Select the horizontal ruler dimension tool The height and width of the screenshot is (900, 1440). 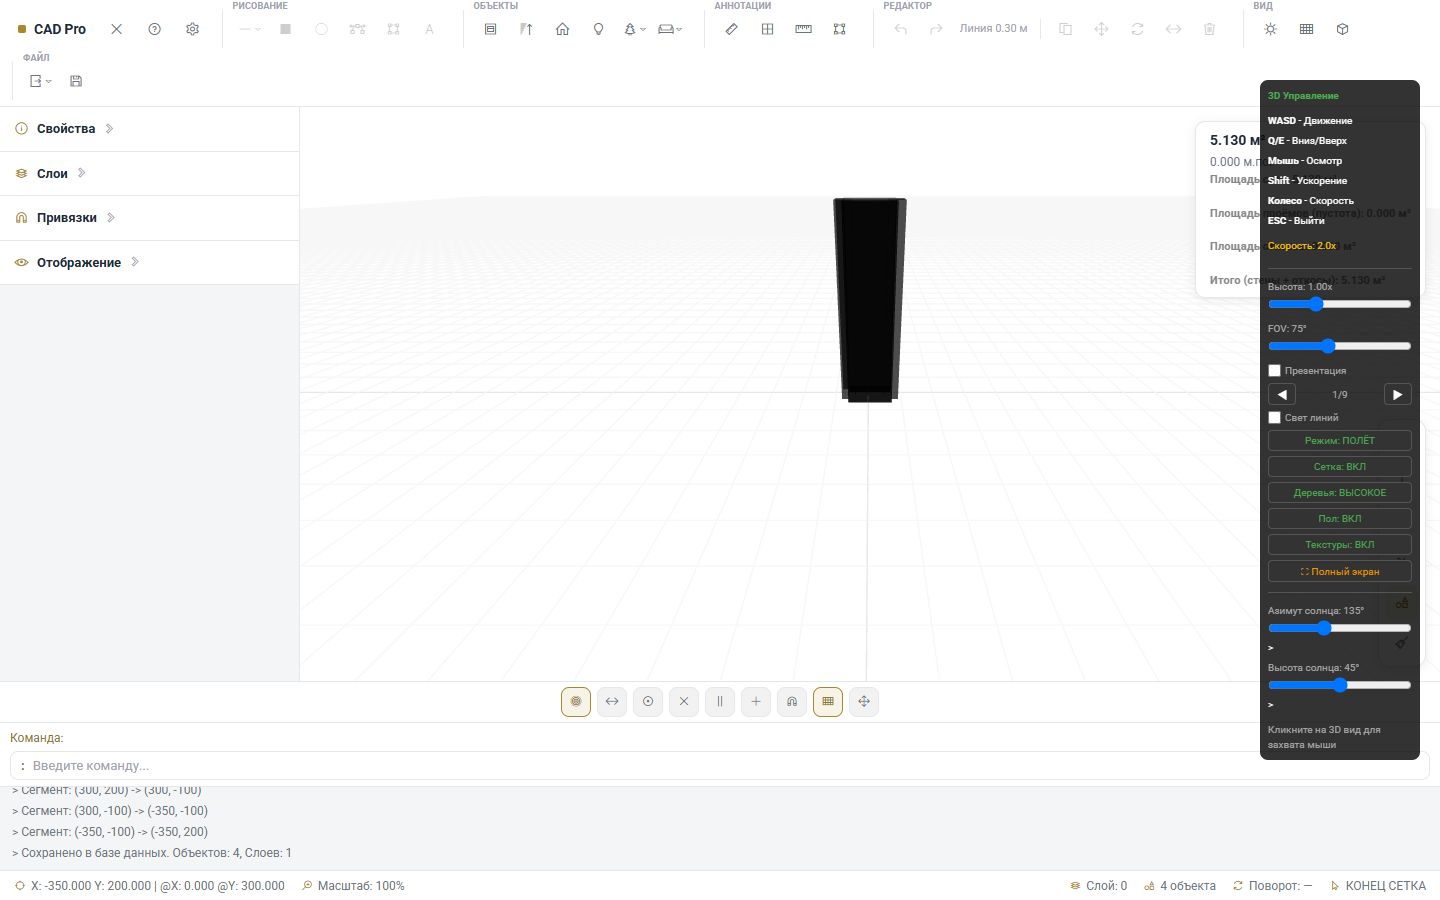point(803,29)
